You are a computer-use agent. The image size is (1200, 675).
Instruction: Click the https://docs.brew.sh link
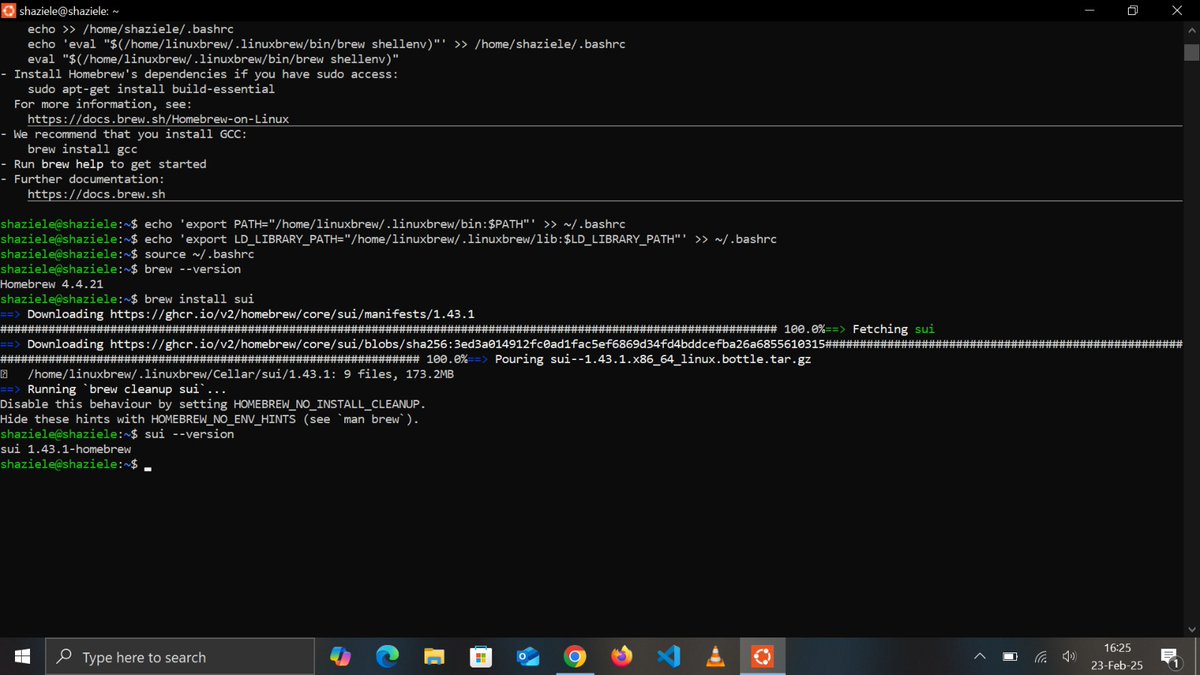click(x=97, y=194)
